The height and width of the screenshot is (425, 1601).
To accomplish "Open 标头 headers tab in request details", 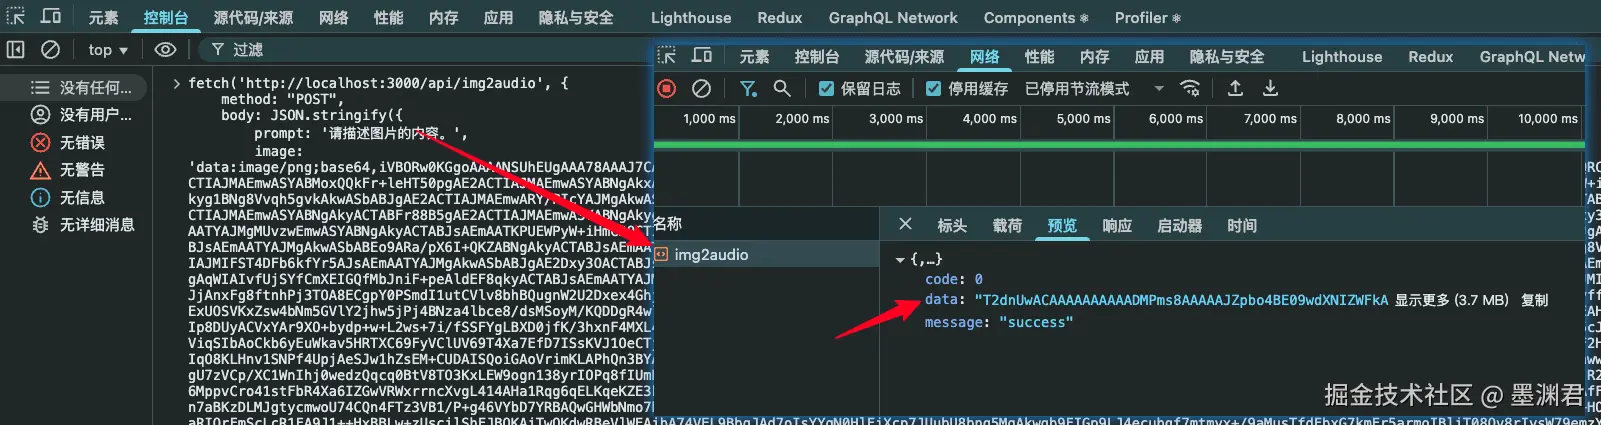I will click(x=952, y=226).
